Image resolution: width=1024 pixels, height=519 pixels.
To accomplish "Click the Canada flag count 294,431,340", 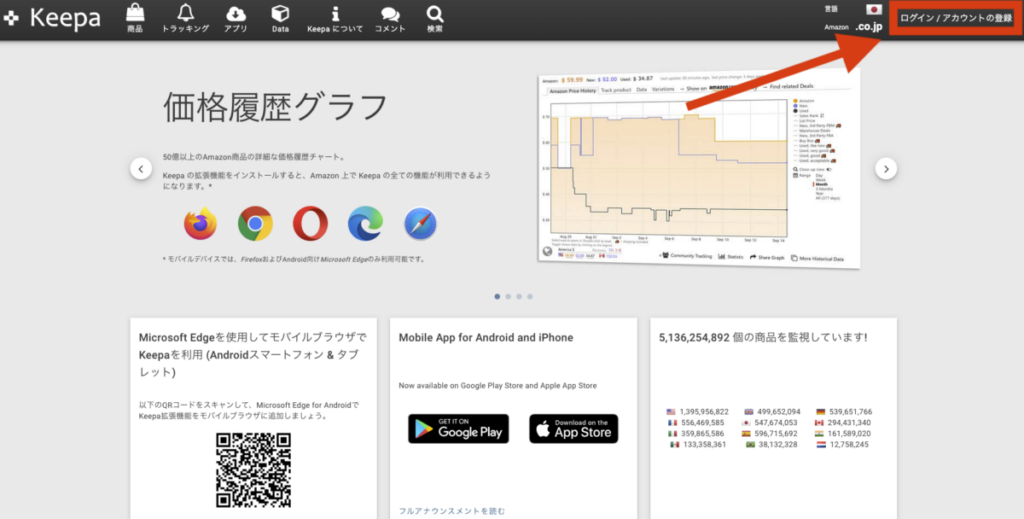I will tap(843, 423).
